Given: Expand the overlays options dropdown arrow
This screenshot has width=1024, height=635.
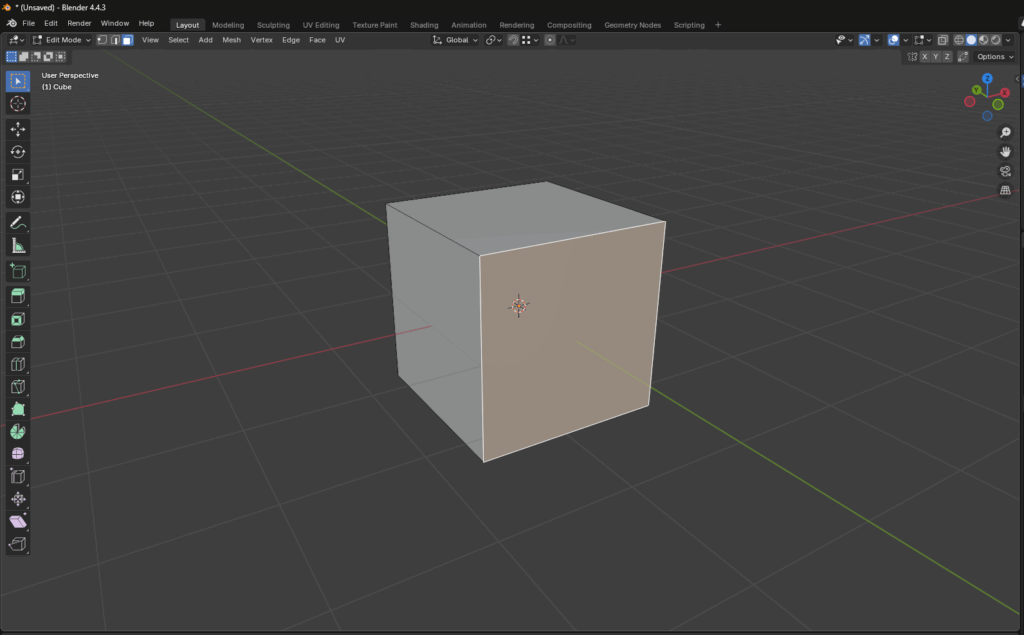Looking at the screenshot, I should (905, 40).
